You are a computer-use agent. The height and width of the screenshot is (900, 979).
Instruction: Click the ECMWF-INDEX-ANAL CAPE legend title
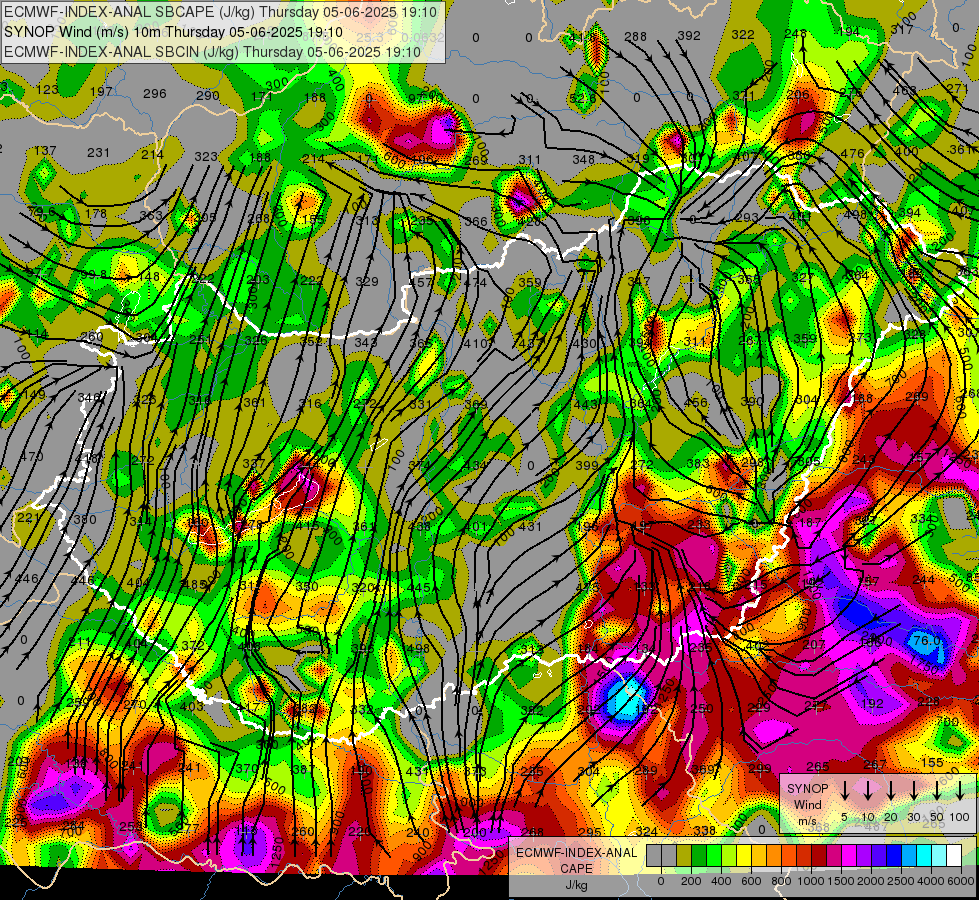click(577, 860)
